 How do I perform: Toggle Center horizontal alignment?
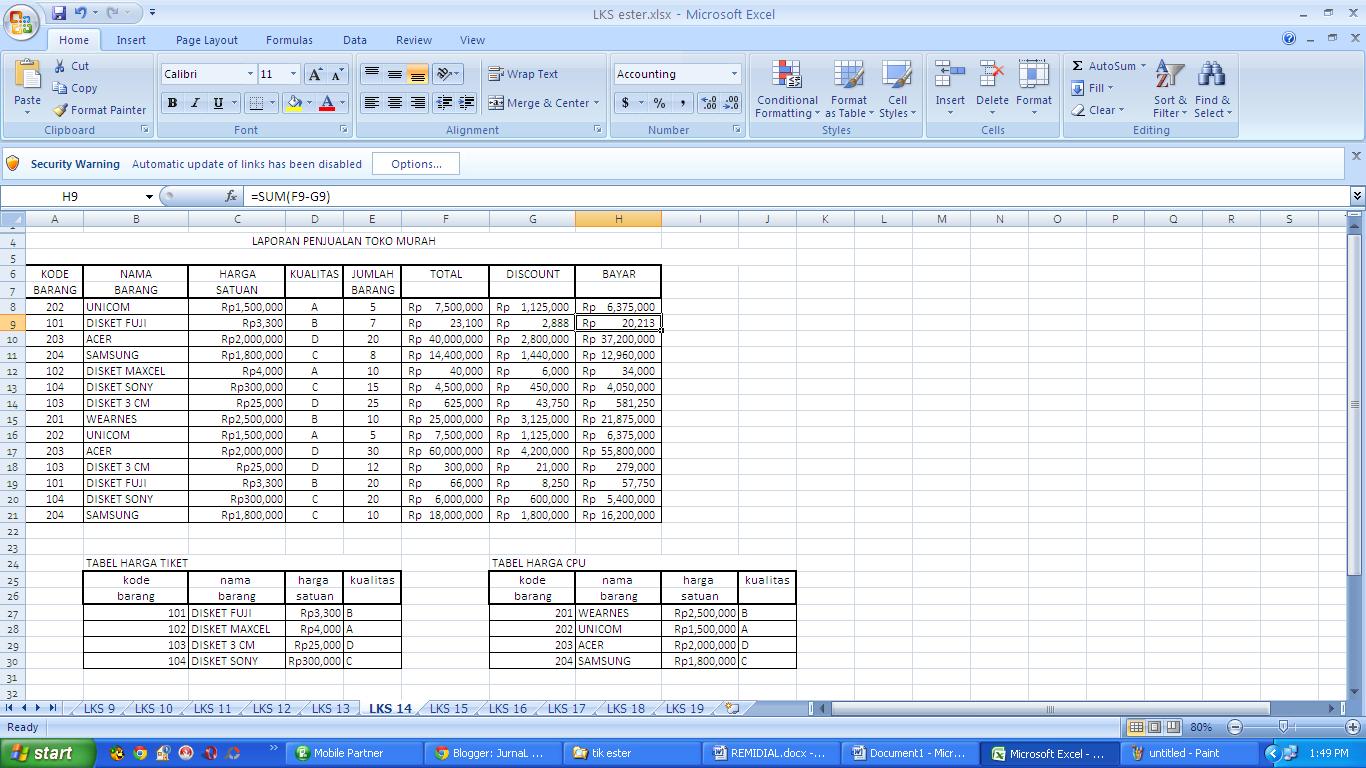tap(394, 103)
